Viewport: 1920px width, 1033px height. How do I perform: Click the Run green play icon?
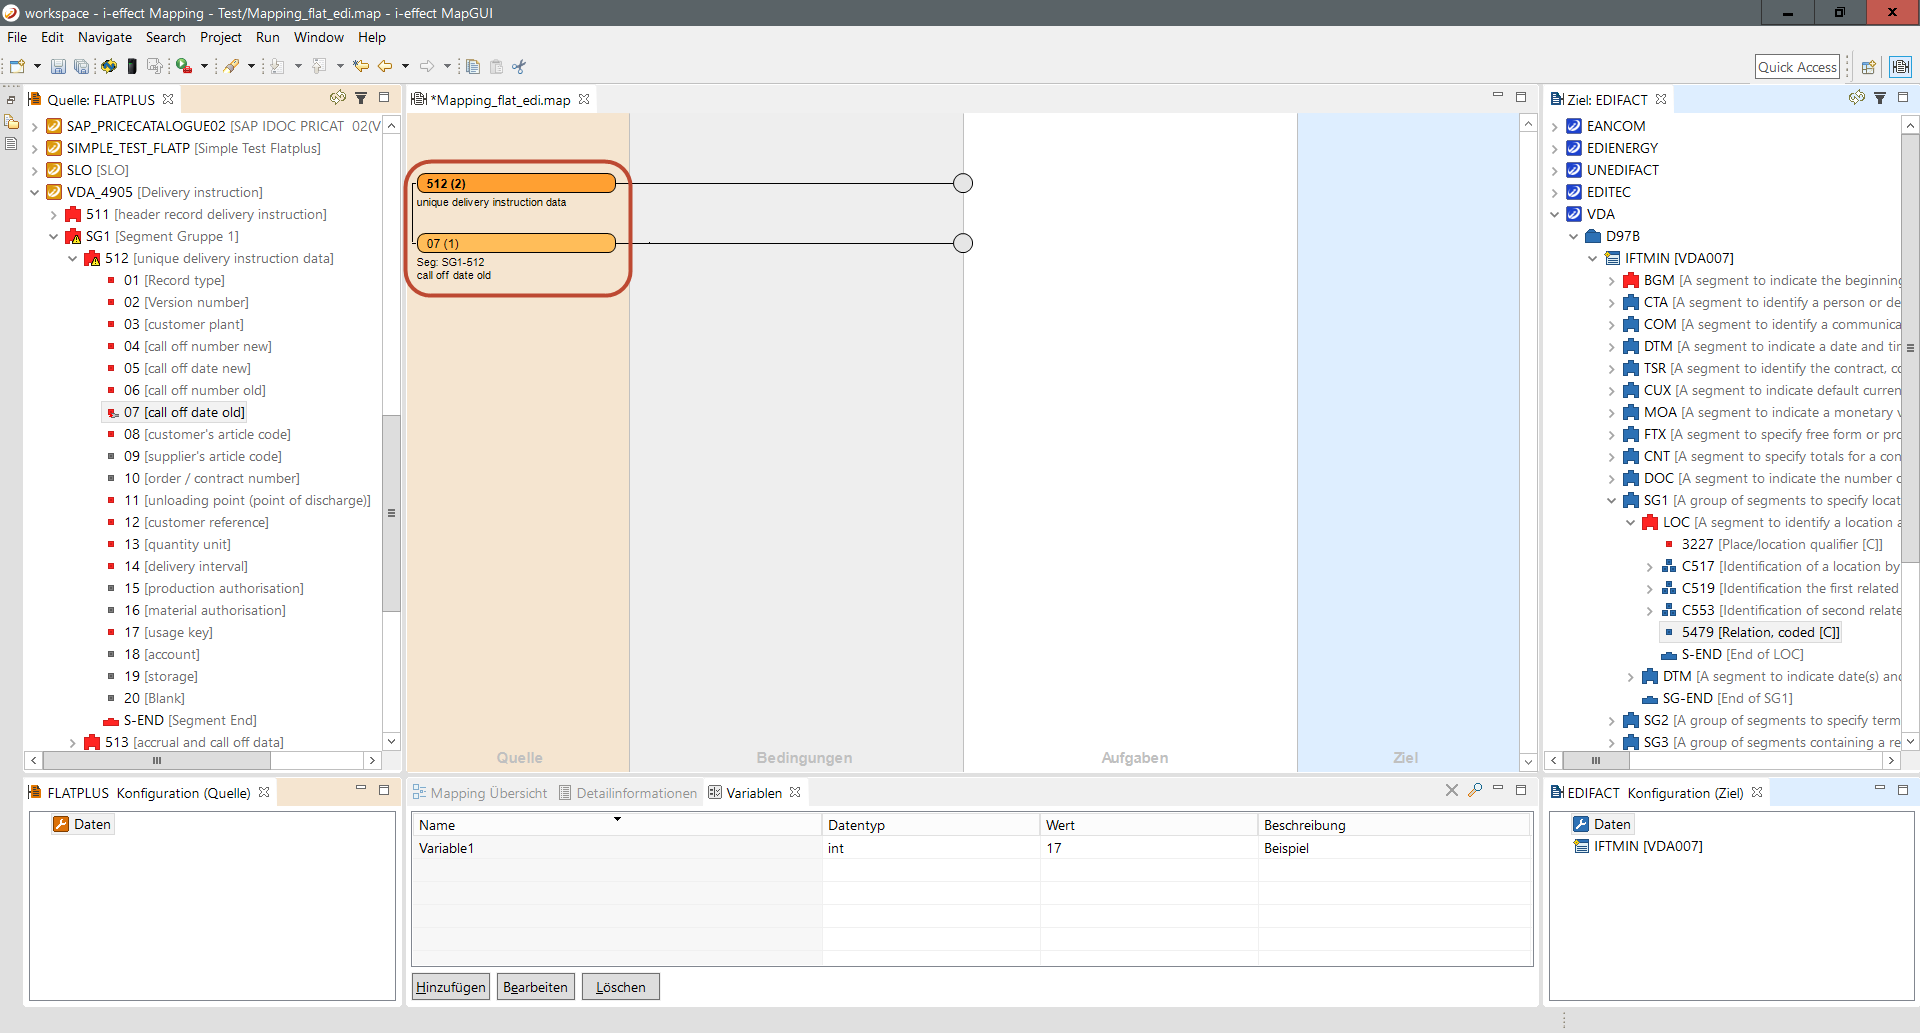tap(184, 67)
